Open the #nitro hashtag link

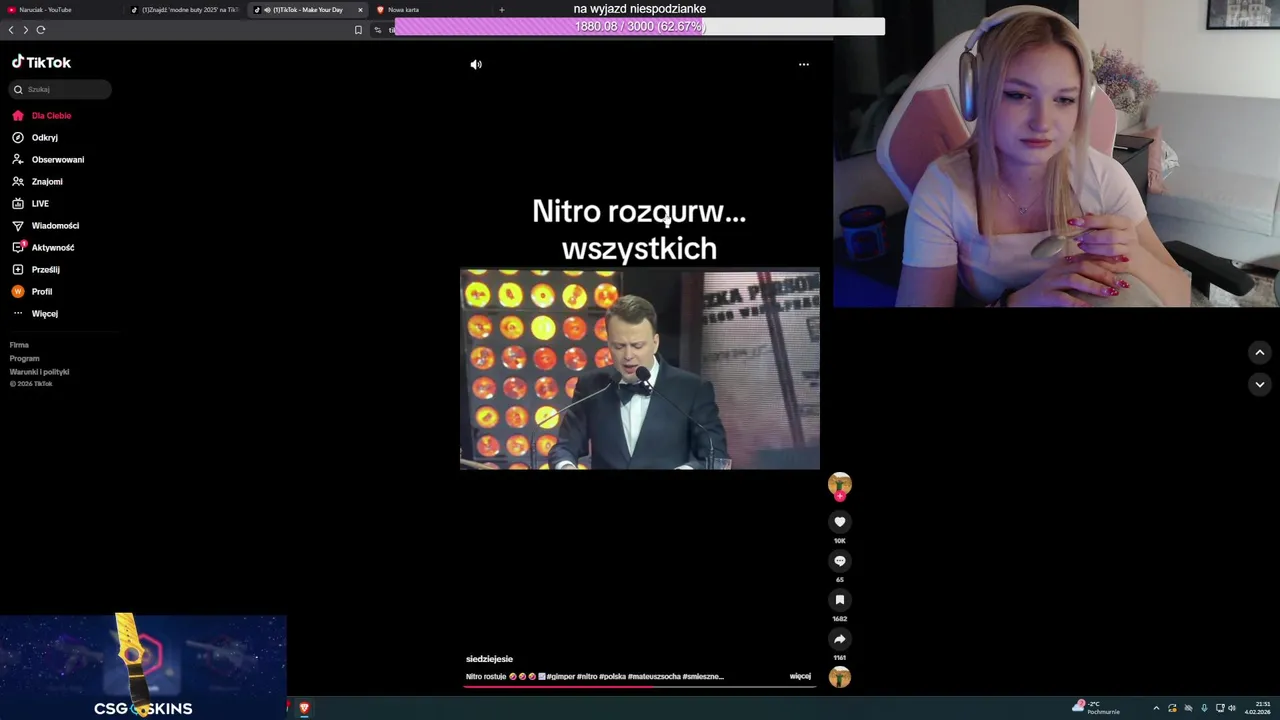pos(587,677)
